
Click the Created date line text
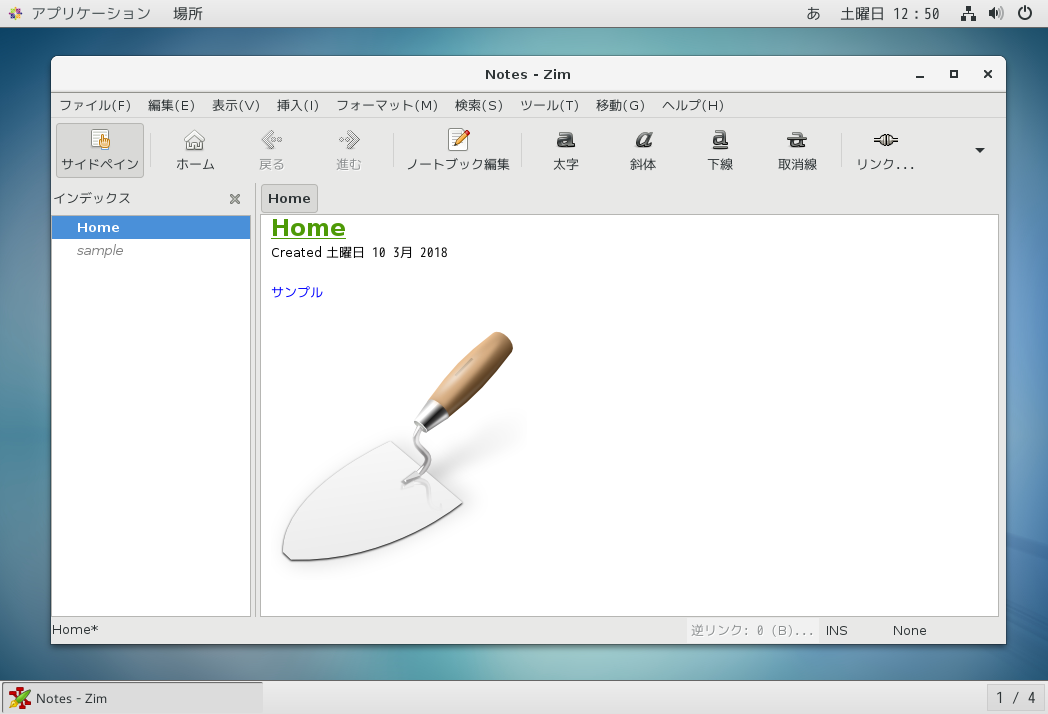(360, 253)
